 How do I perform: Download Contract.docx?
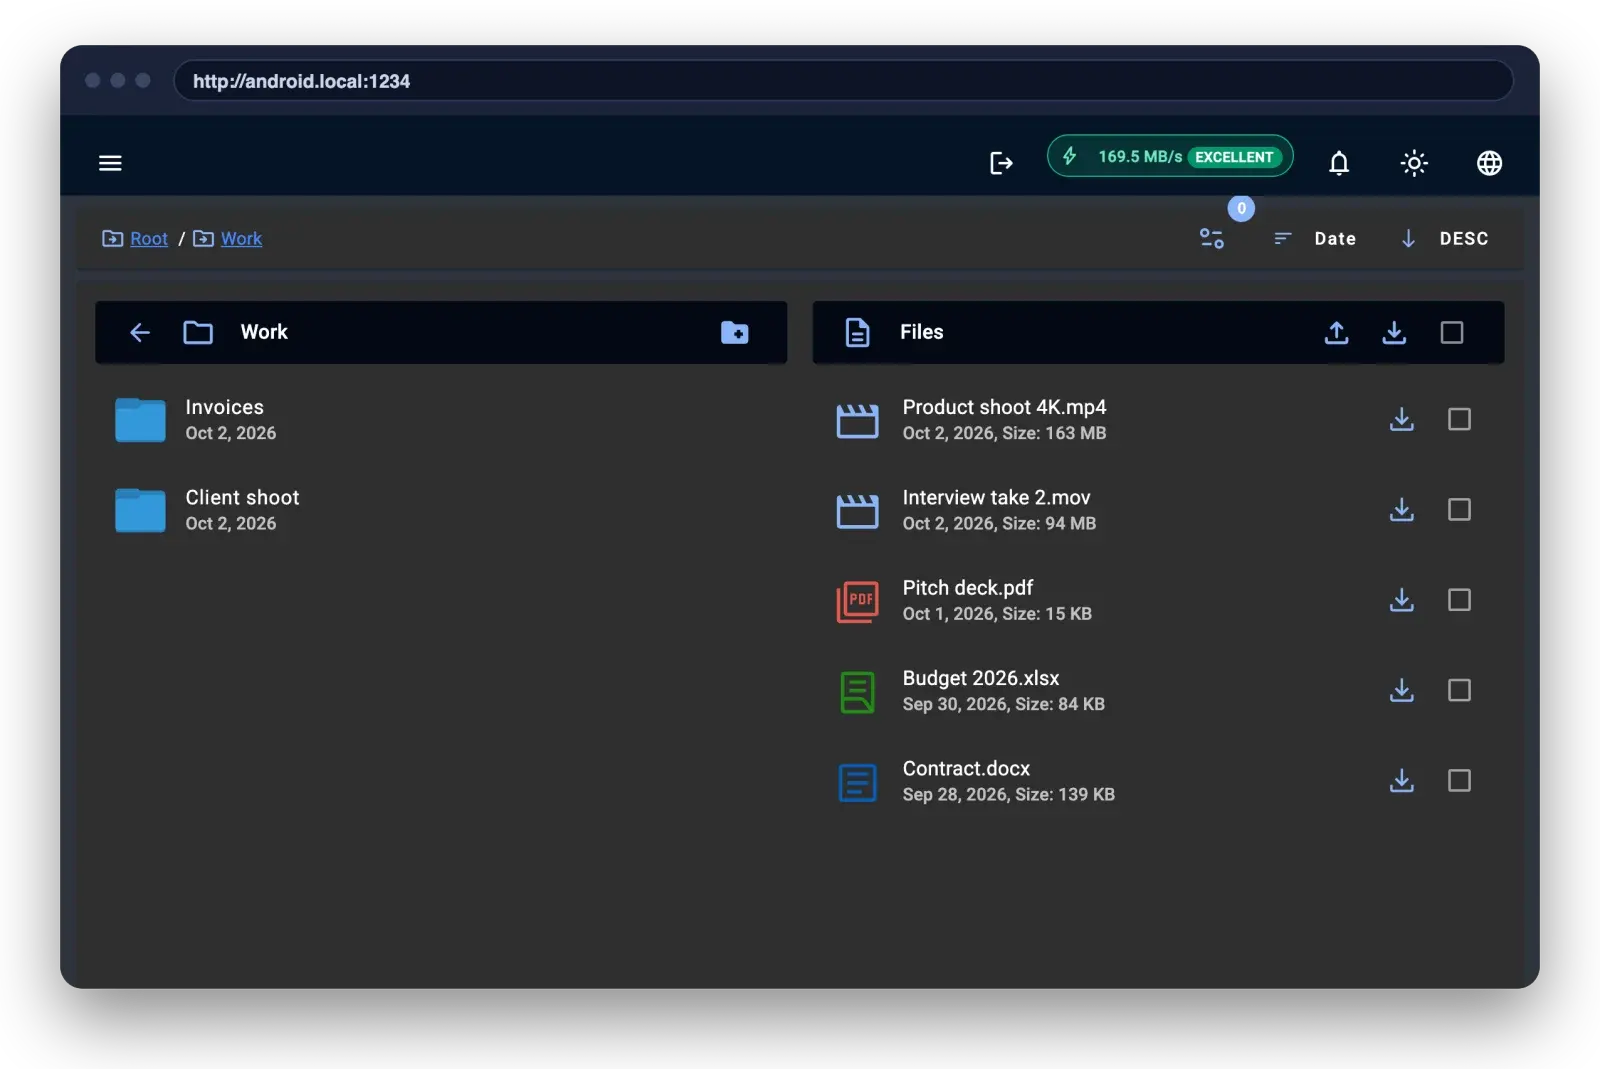(x=1402, y=780)
